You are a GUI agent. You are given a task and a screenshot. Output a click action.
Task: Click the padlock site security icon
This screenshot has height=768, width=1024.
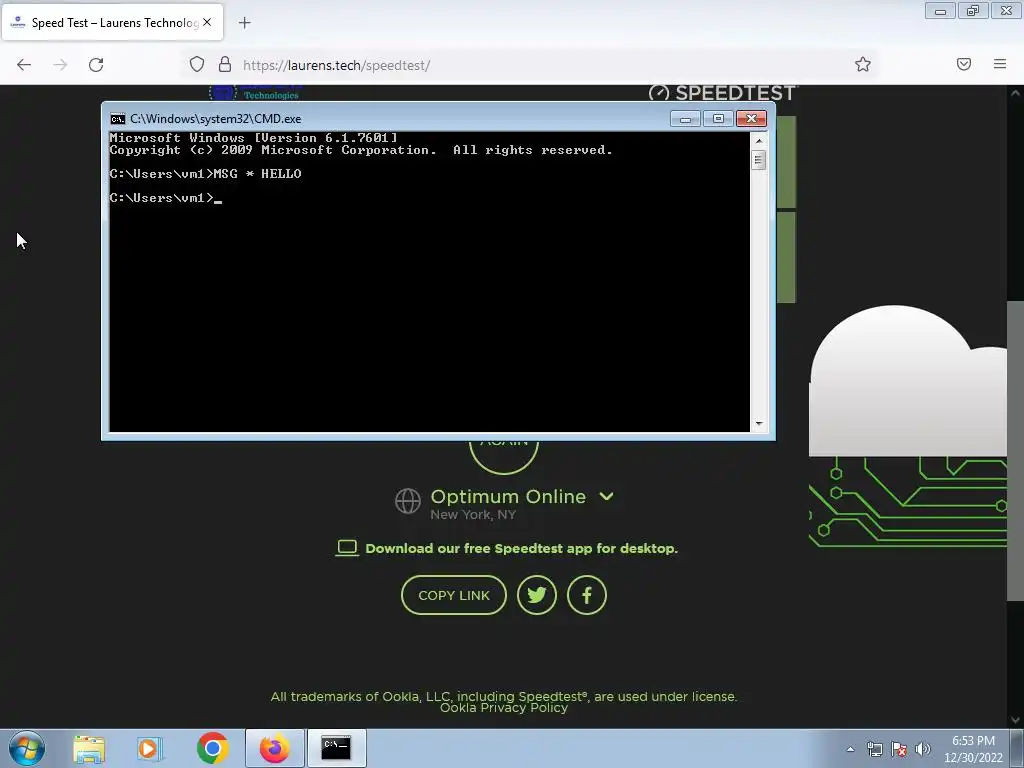pyautogui.click(x=225, y=64)
